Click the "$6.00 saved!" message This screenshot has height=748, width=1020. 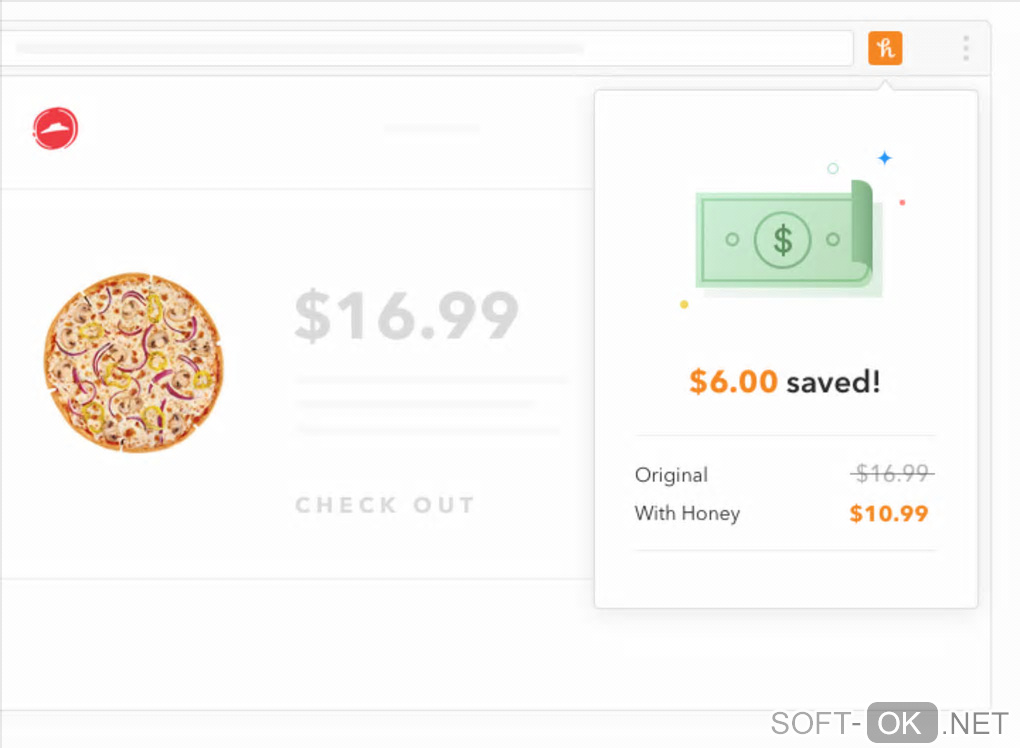tap(785, 381)
